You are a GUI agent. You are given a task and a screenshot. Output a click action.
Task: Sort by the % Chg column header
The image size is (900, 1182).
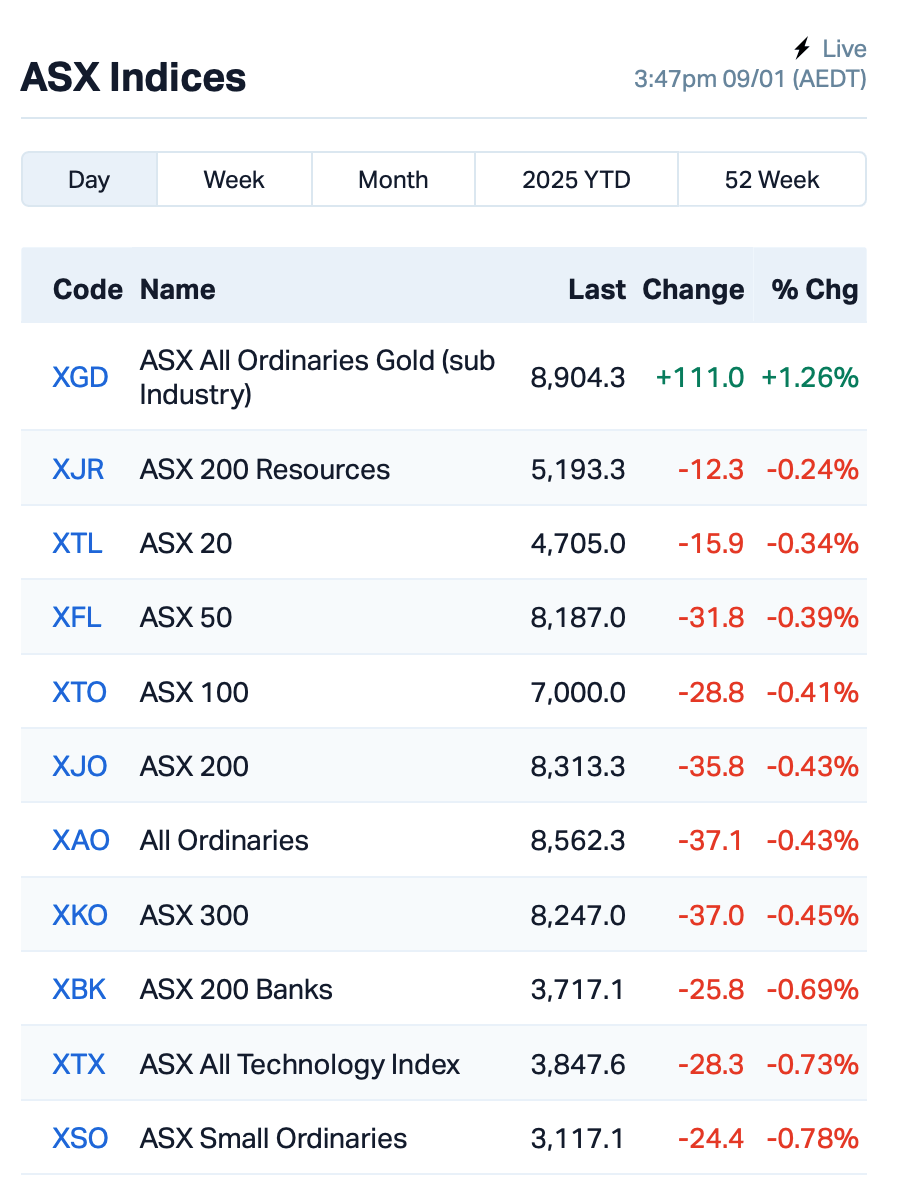click(815, 289)
